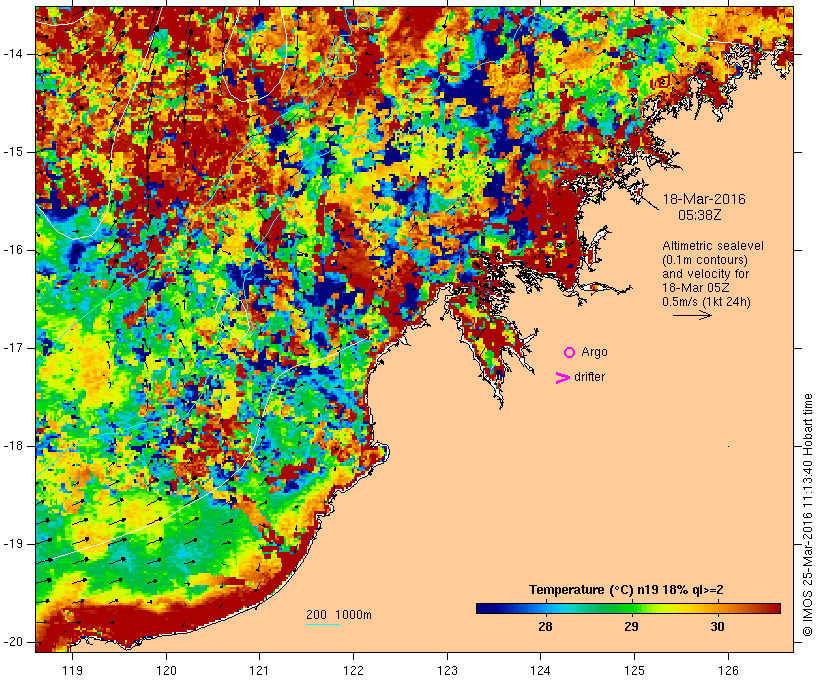Screen dimensions: 820x680
Task: Click the (0.1m contours) text
Action: coord(705,260)
